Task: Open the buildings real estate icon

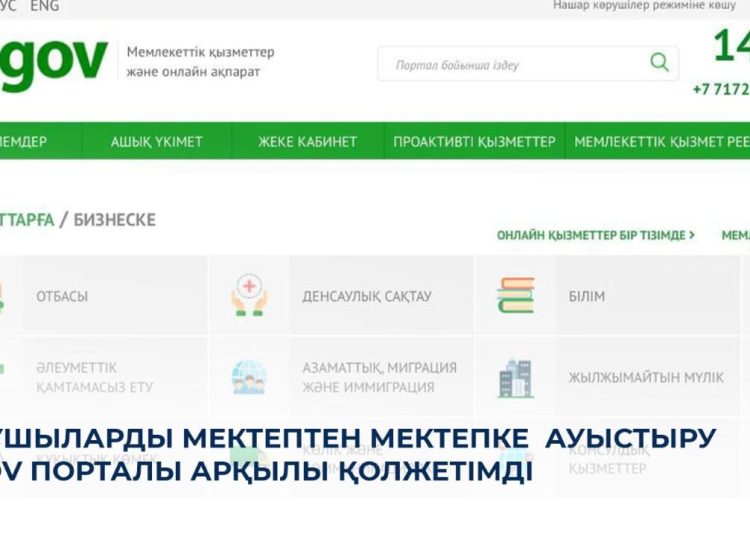Action: click(515, 378)
